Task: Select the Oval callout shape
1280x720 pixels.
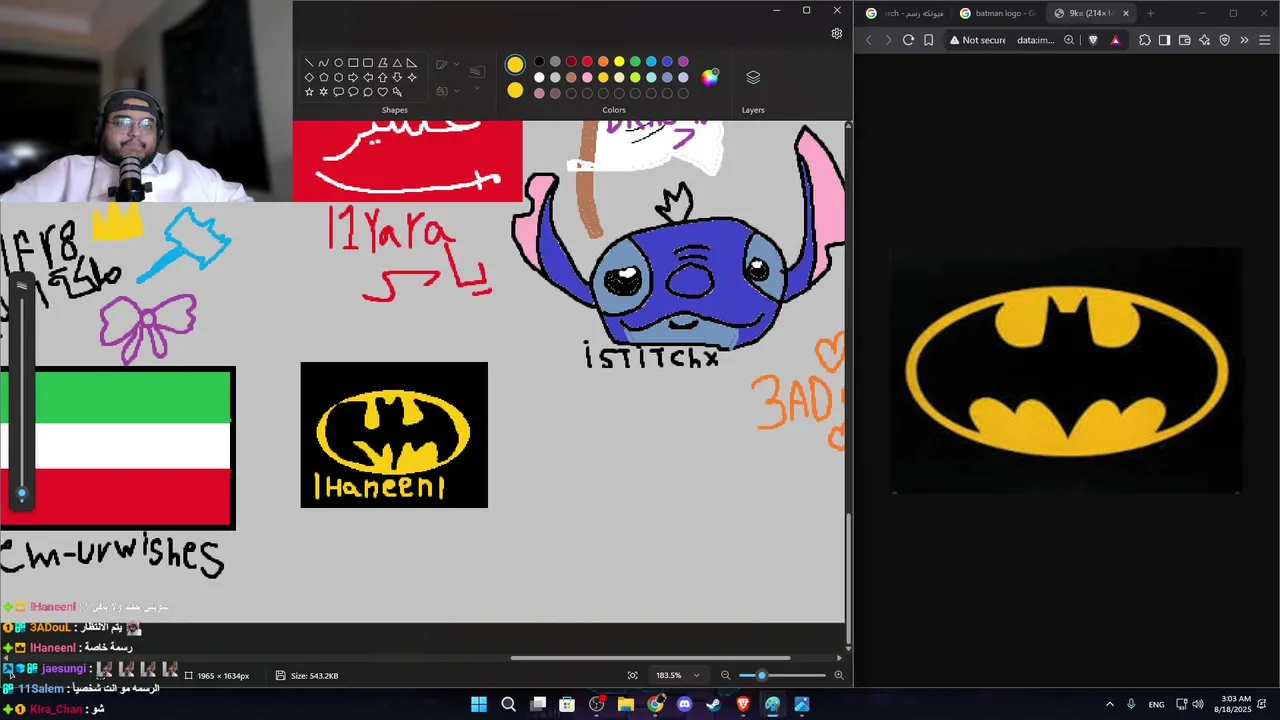Action: click(353, 92)
